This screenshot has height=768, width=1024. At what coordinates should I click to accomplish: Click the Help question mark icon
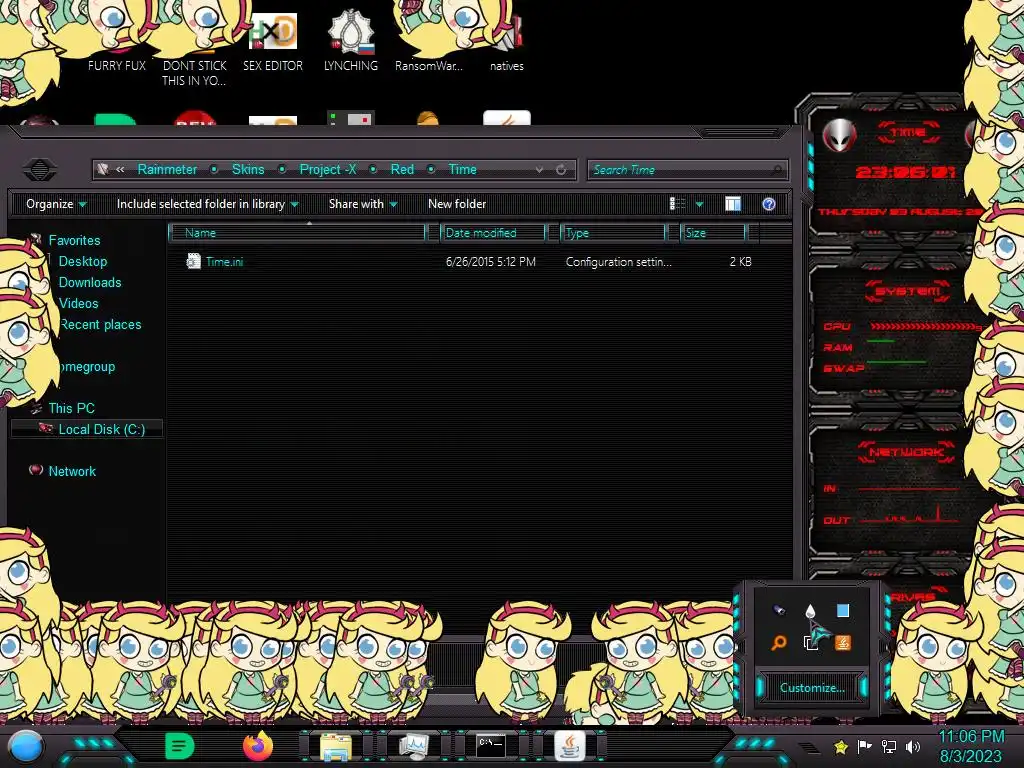[769, 204]
